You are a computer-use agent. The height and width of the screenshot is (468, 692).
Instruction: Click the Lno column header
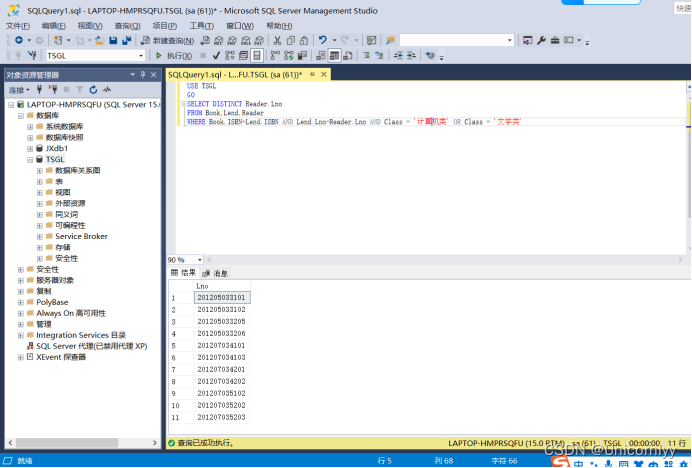[222, 286]
